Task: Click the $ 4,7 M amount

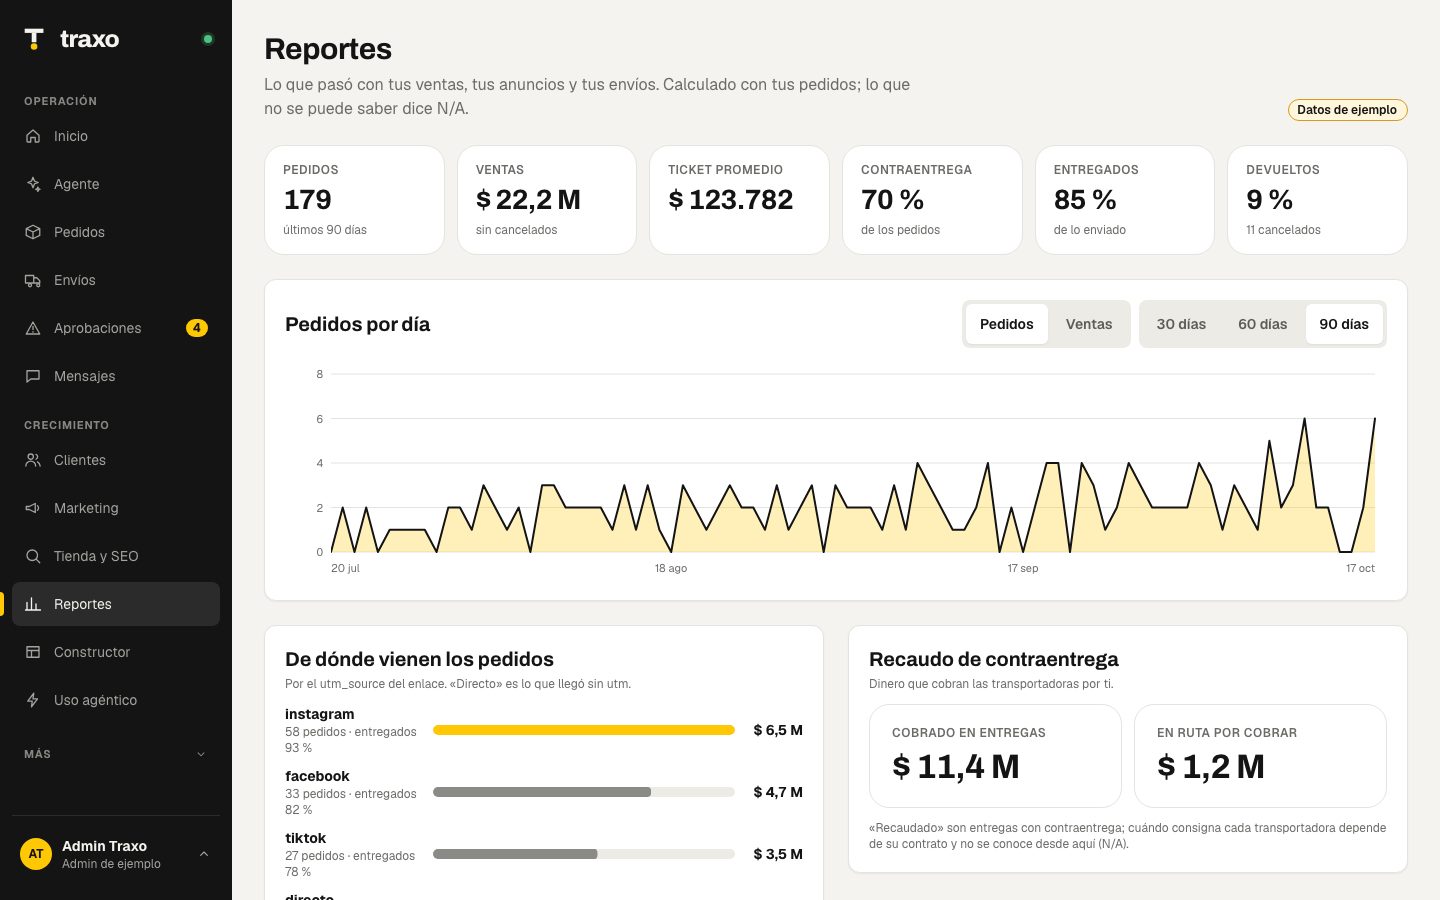Action: coord(778,792)
